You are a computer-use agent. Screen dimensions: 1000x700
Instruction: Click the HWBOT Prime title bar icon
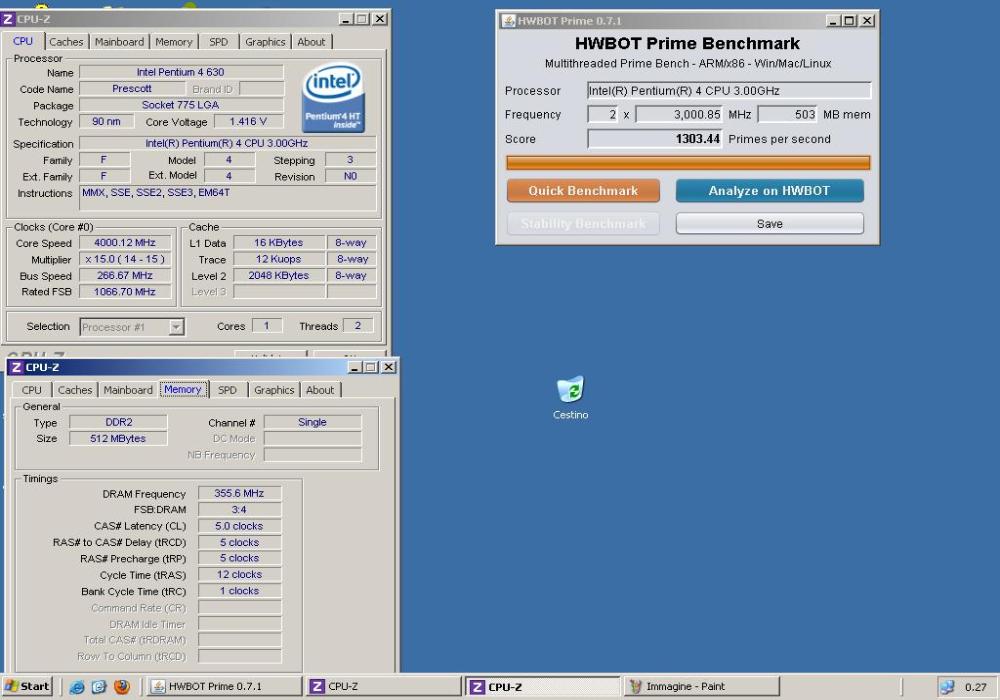(x=508, y=20)
